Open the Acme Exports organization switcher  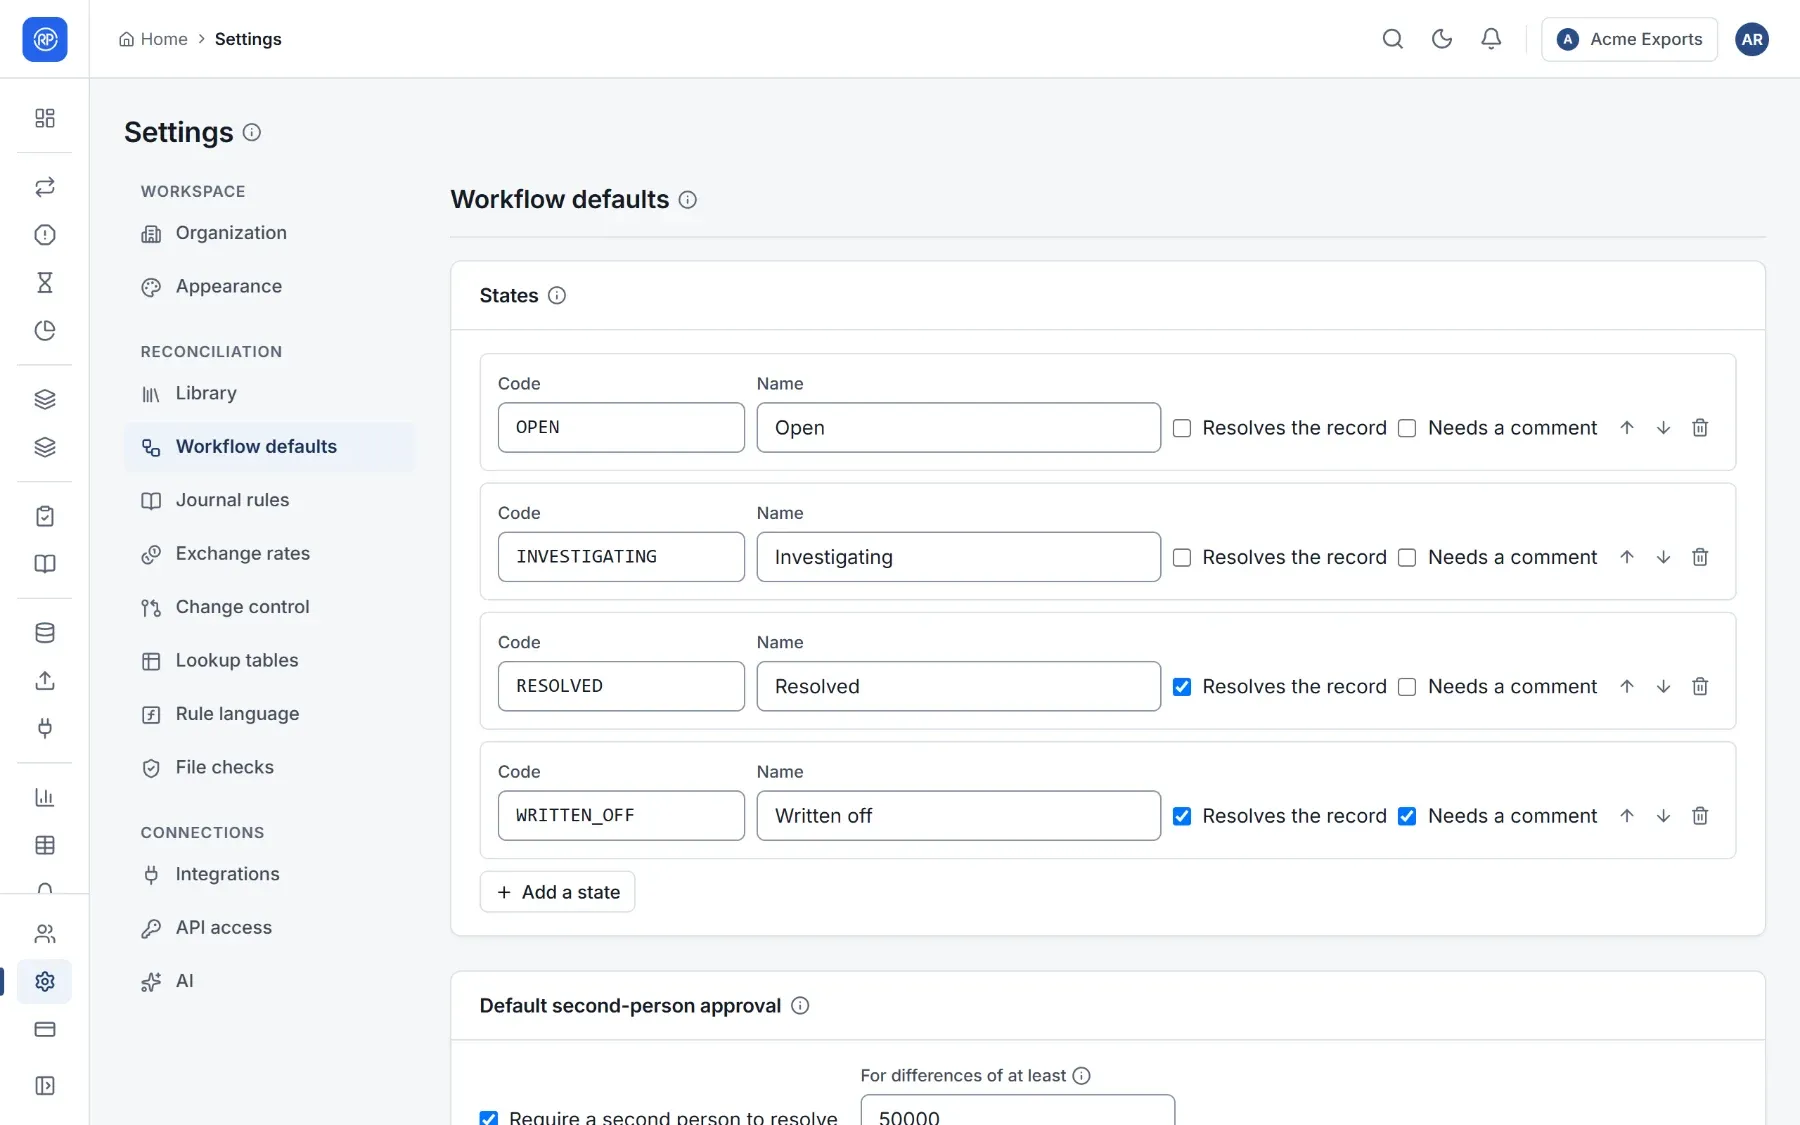pos(1628,39)
